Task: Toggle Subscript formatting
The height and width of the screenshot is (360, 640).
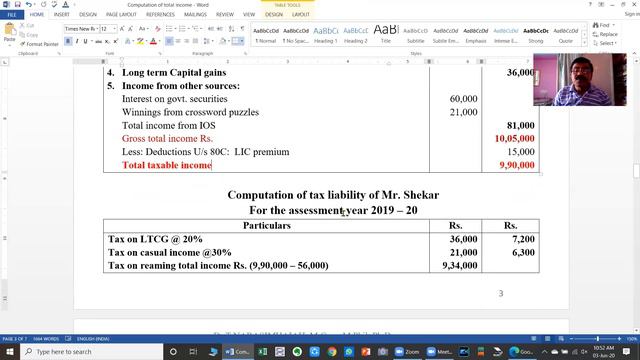Action: [107, 41]
